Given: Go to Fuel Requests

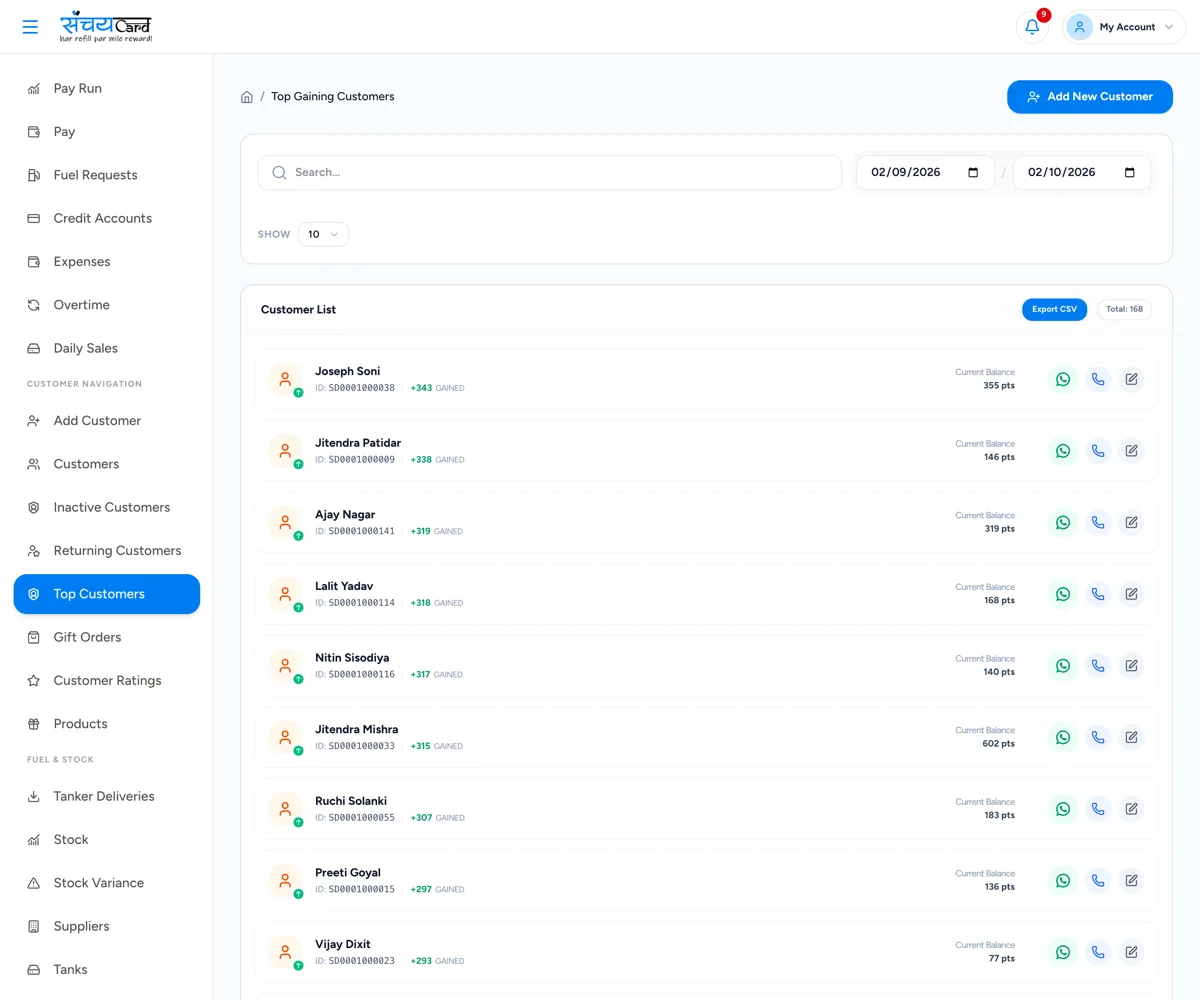Looking at the screenshot, I should (x=107, y=175).
